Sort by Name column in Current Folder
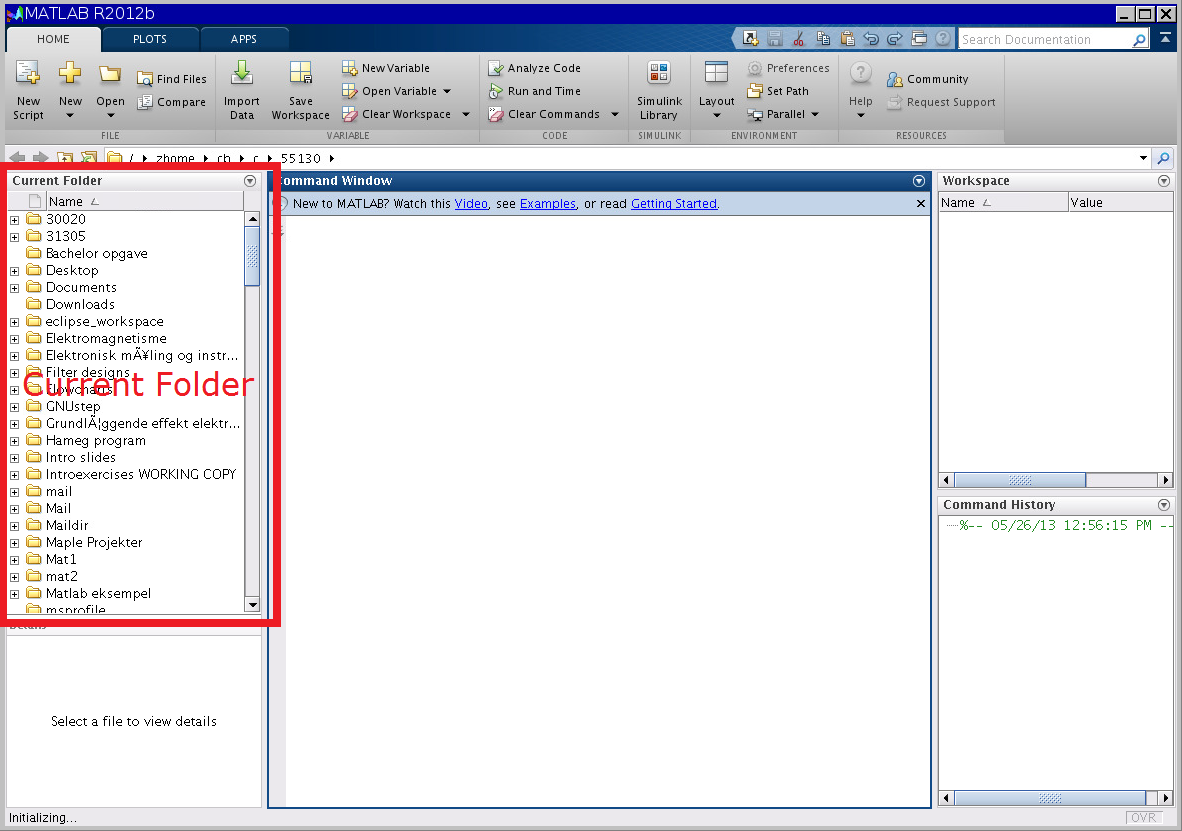The width and height of the screenshot is (1182, 831). click(145, 201)
